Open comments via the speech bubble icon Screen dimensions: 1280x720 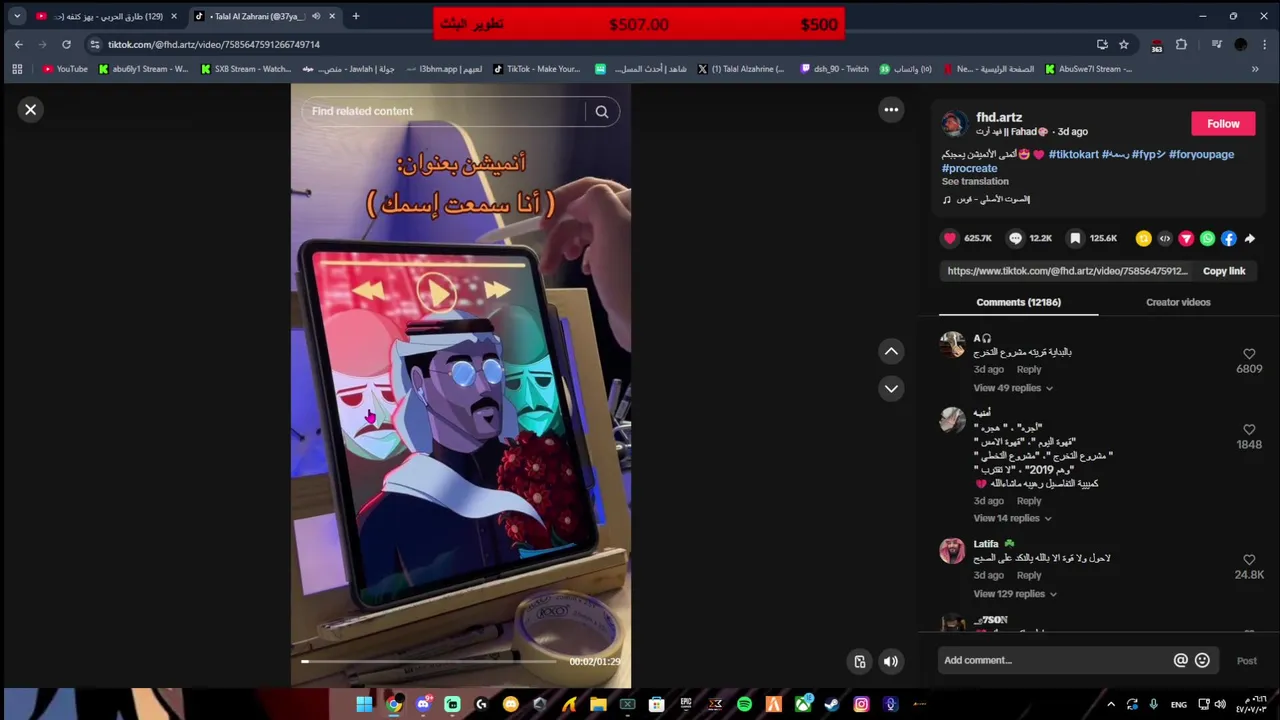[x=1015, y=238]
